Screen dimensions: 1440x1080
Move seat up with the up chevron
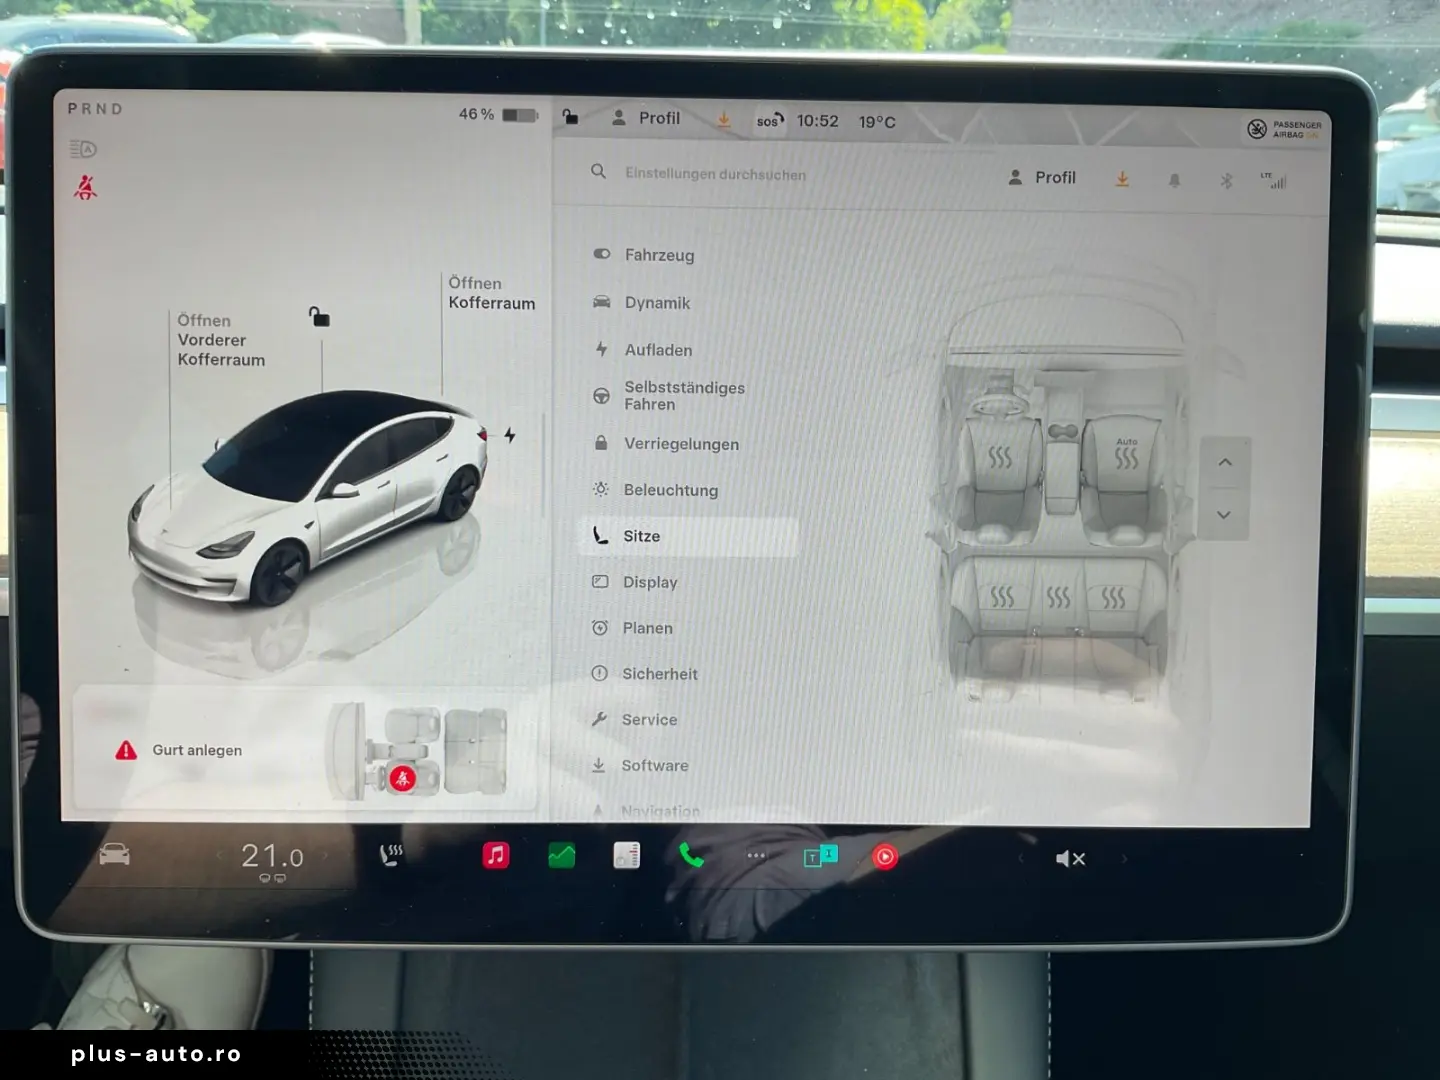1225,462
